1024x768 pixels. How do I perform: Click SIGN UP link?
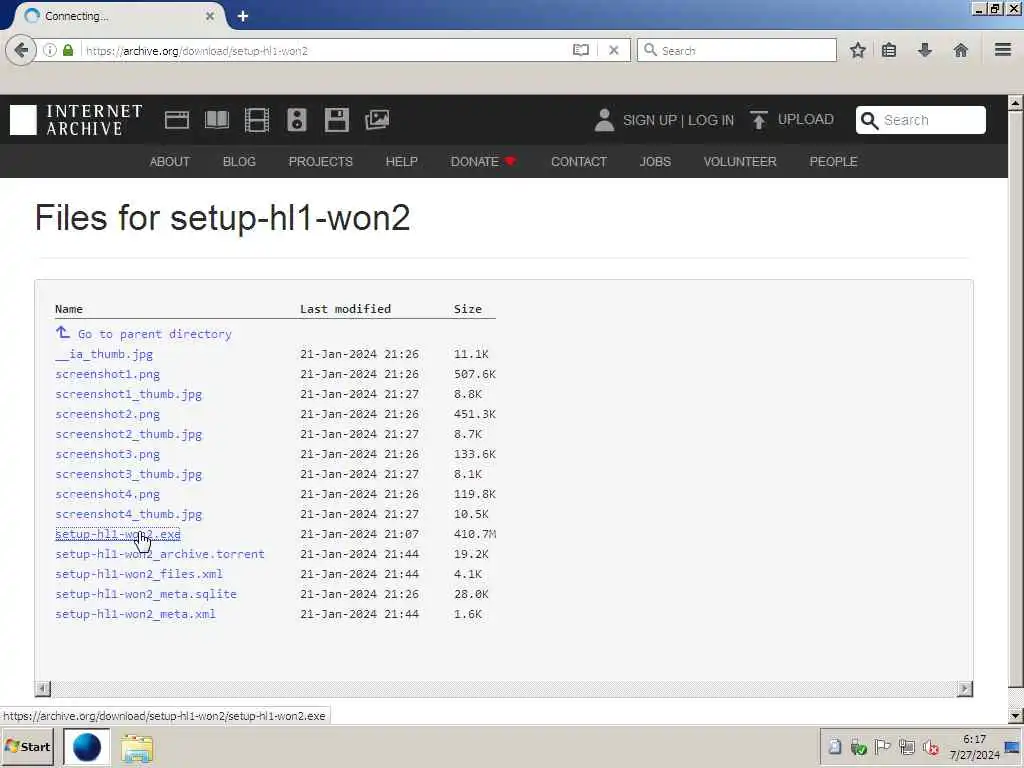click(650, 120)
